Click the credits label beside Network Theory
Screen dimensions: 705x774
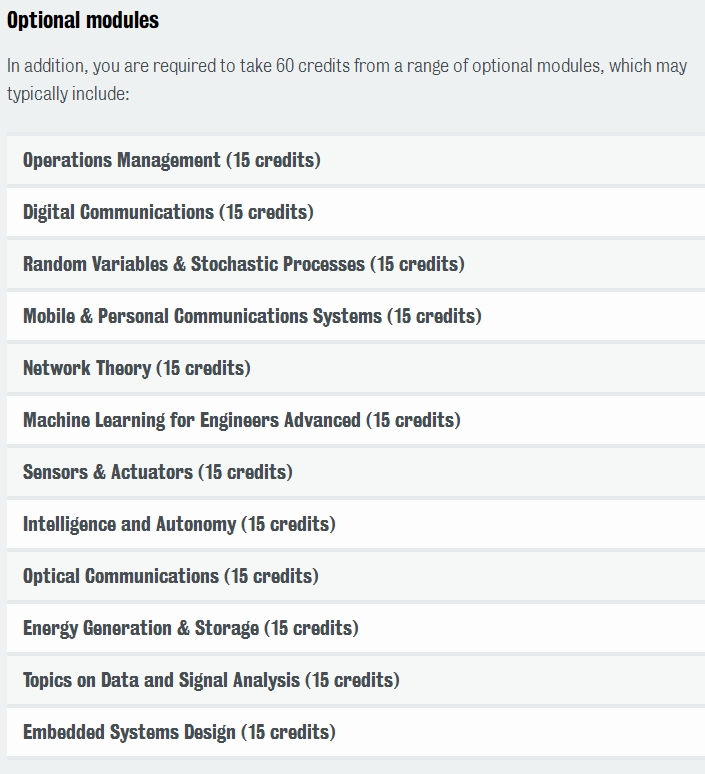tap(203, 368)
